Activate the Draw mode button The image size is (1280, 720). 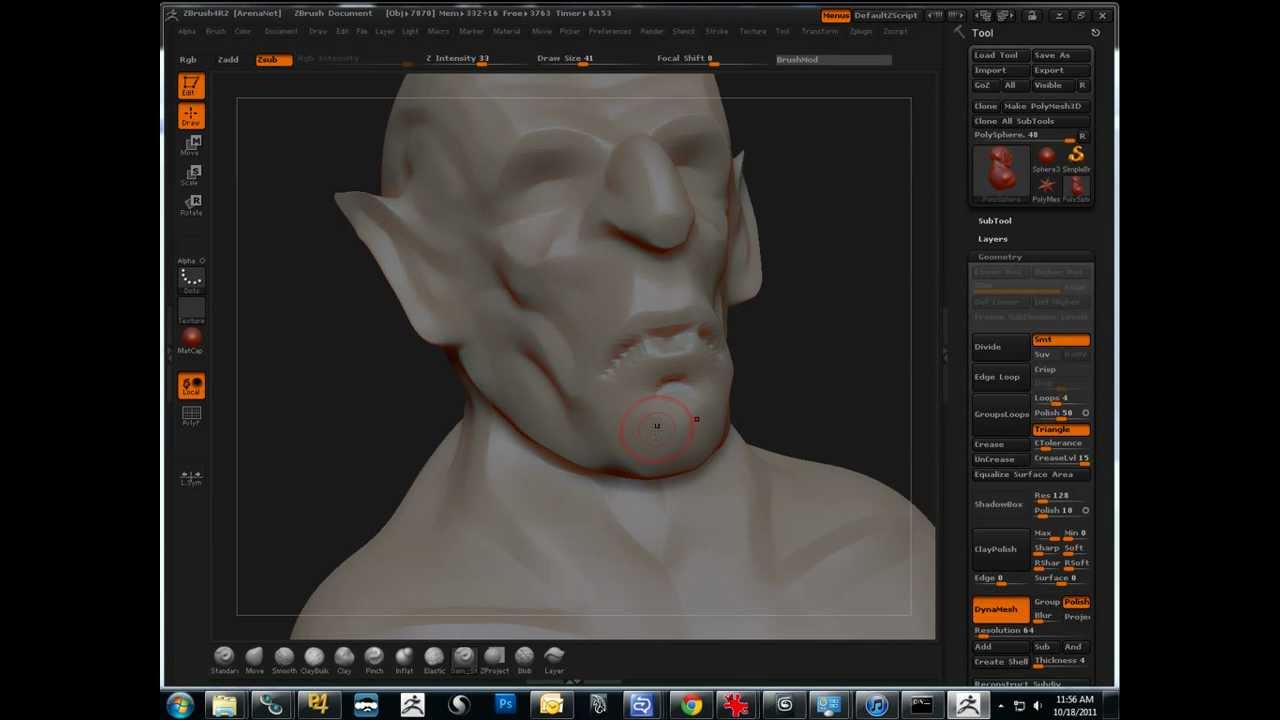click(191, 116)
